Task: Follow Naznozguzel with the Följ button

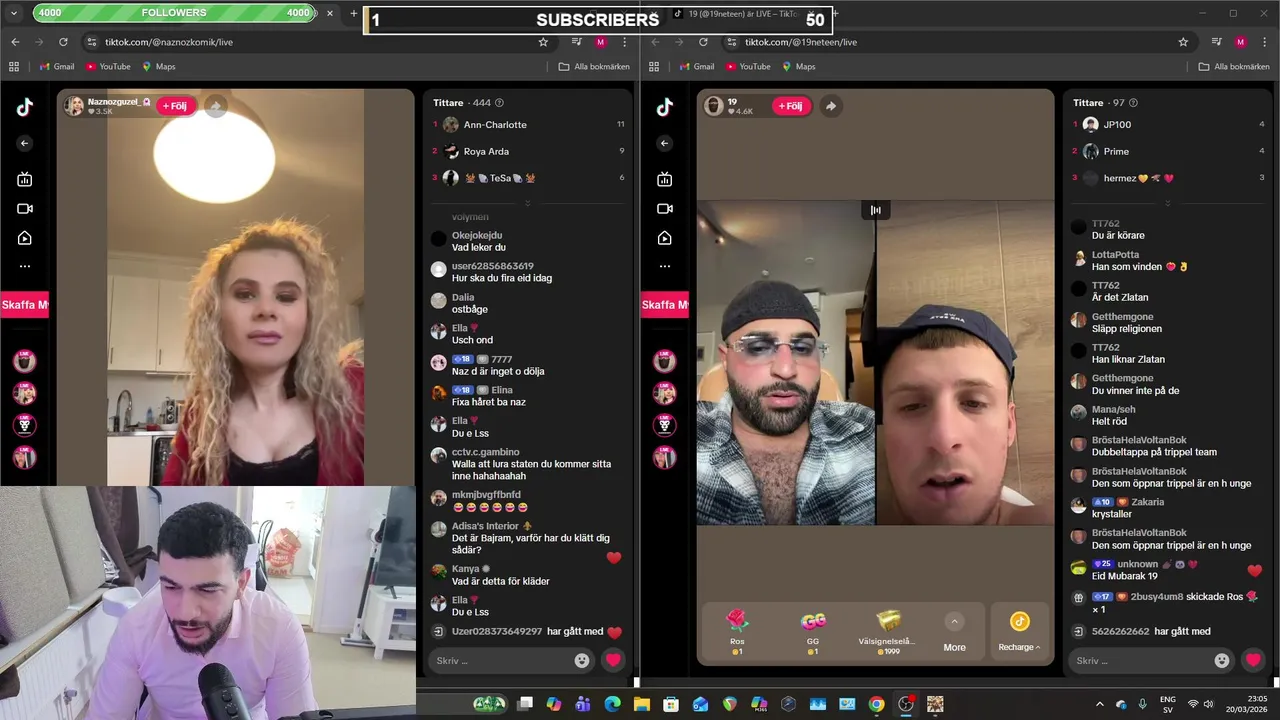Action: point(174,106)
